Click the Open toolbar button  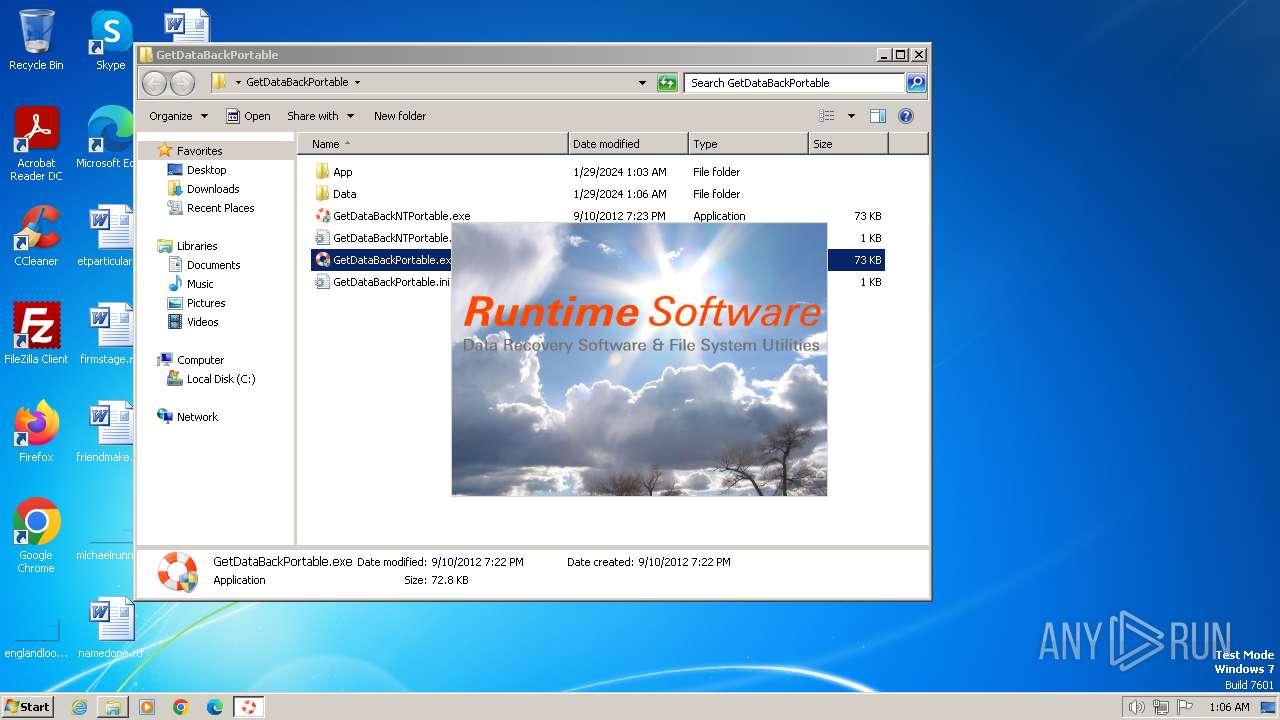(x=248, y=116)
